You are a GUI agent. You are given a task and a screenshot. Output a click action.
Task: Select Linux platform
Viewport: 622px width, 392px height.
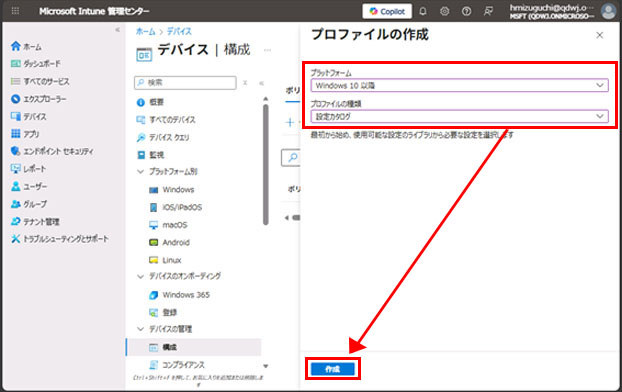pyautogui.click(x=165, y=260)
